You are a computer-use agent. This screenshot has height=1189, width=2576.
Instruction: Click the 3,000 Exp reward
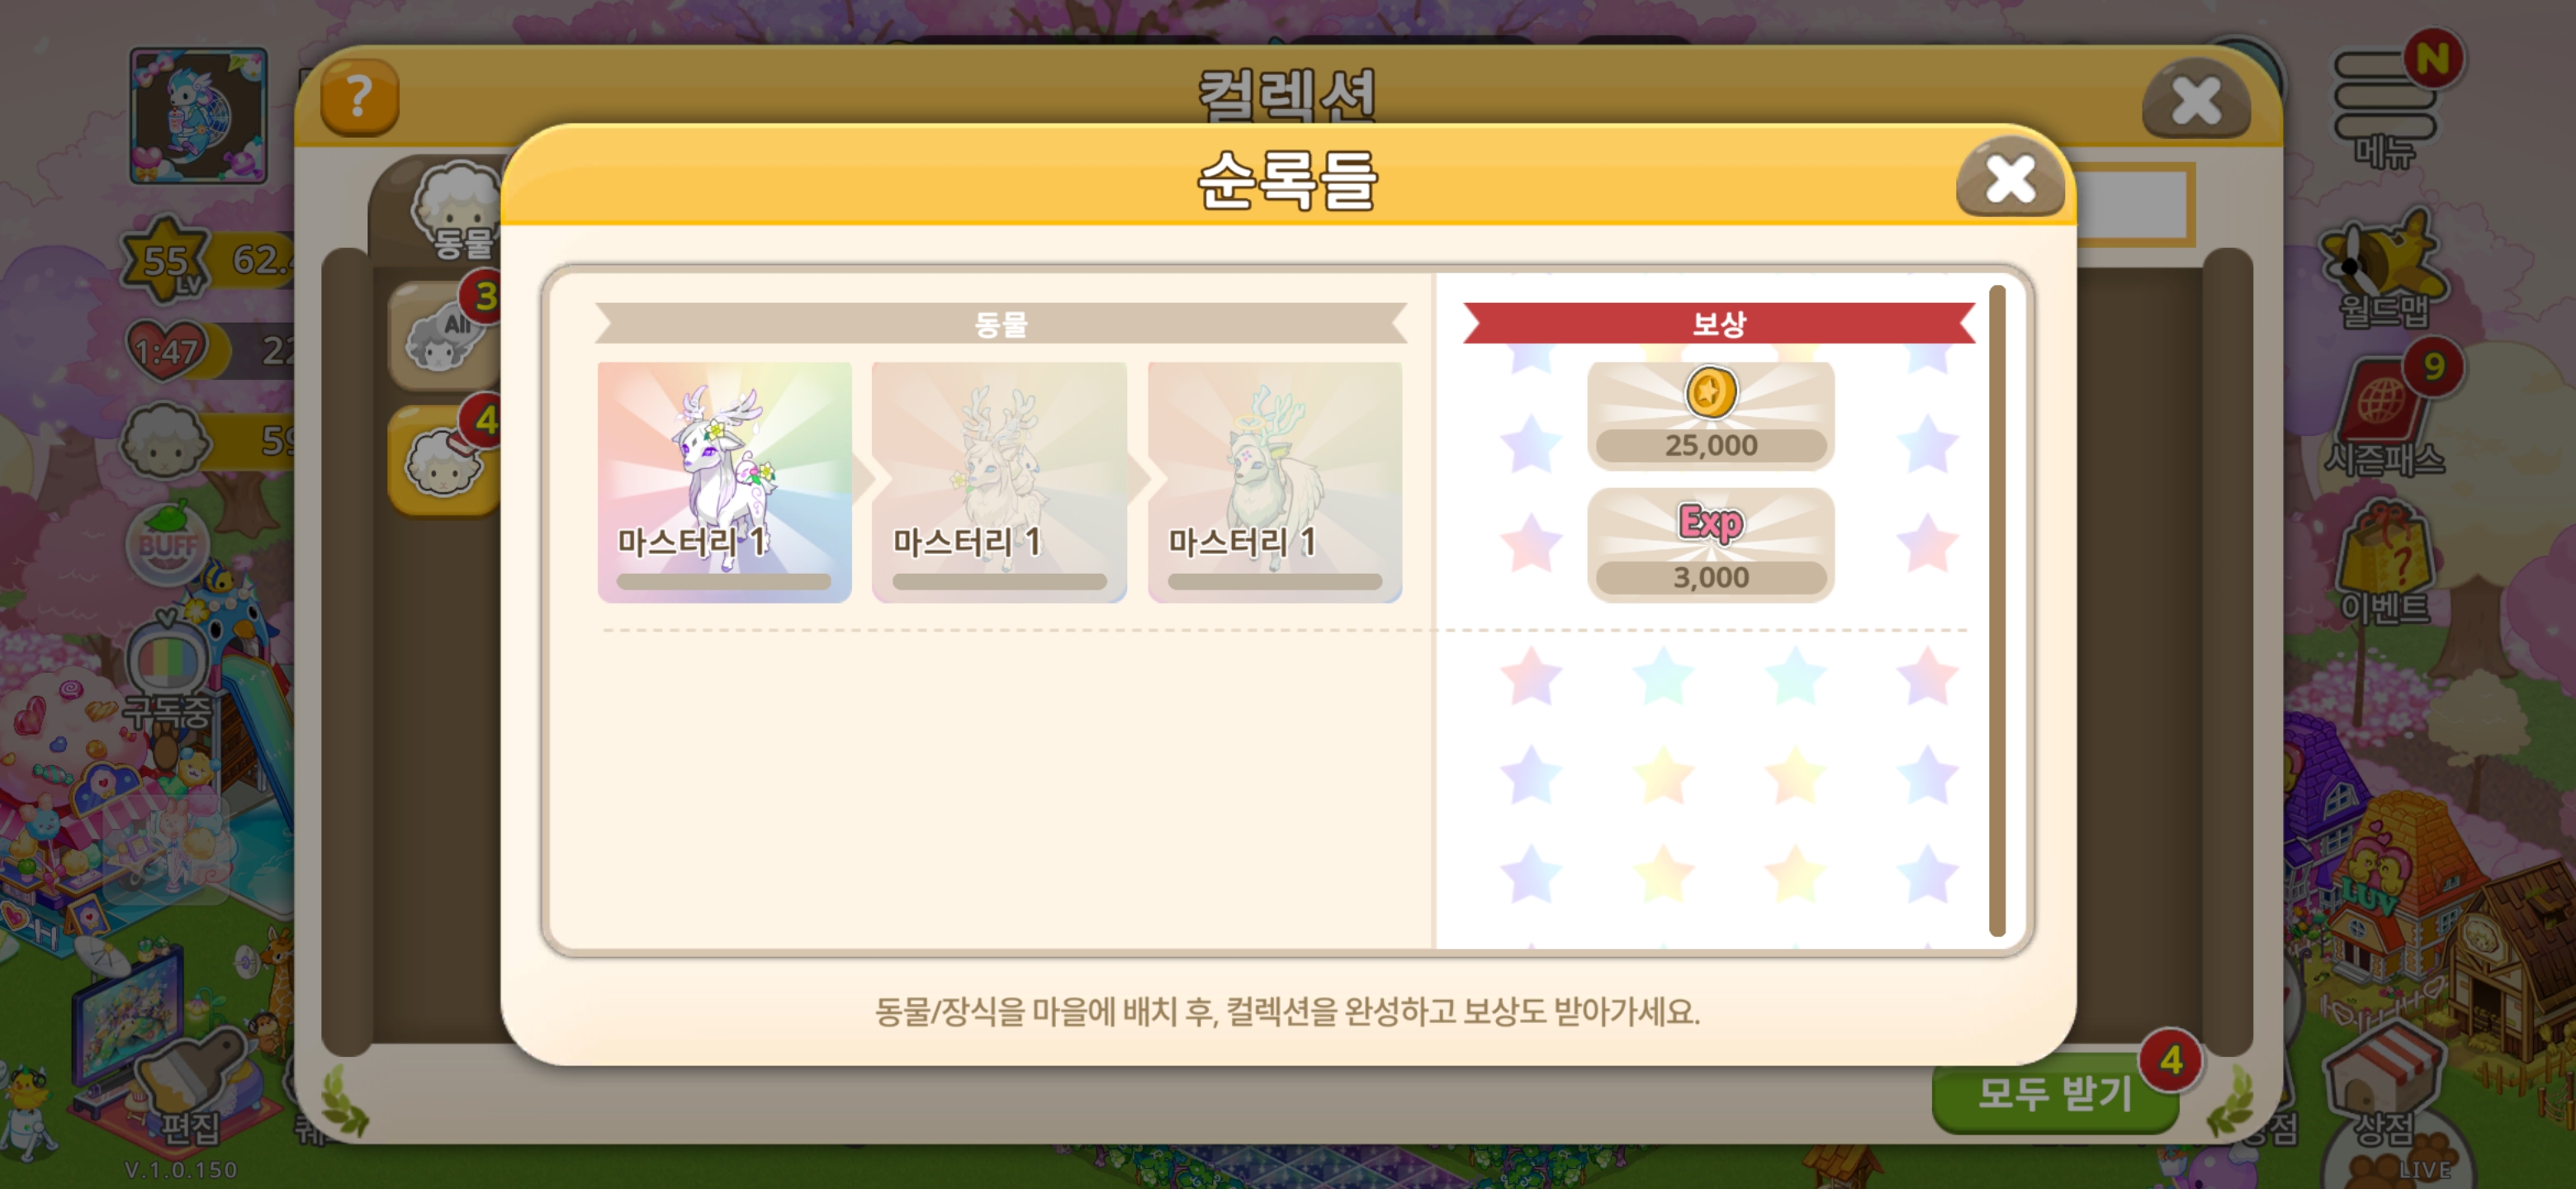[1711, 545]
